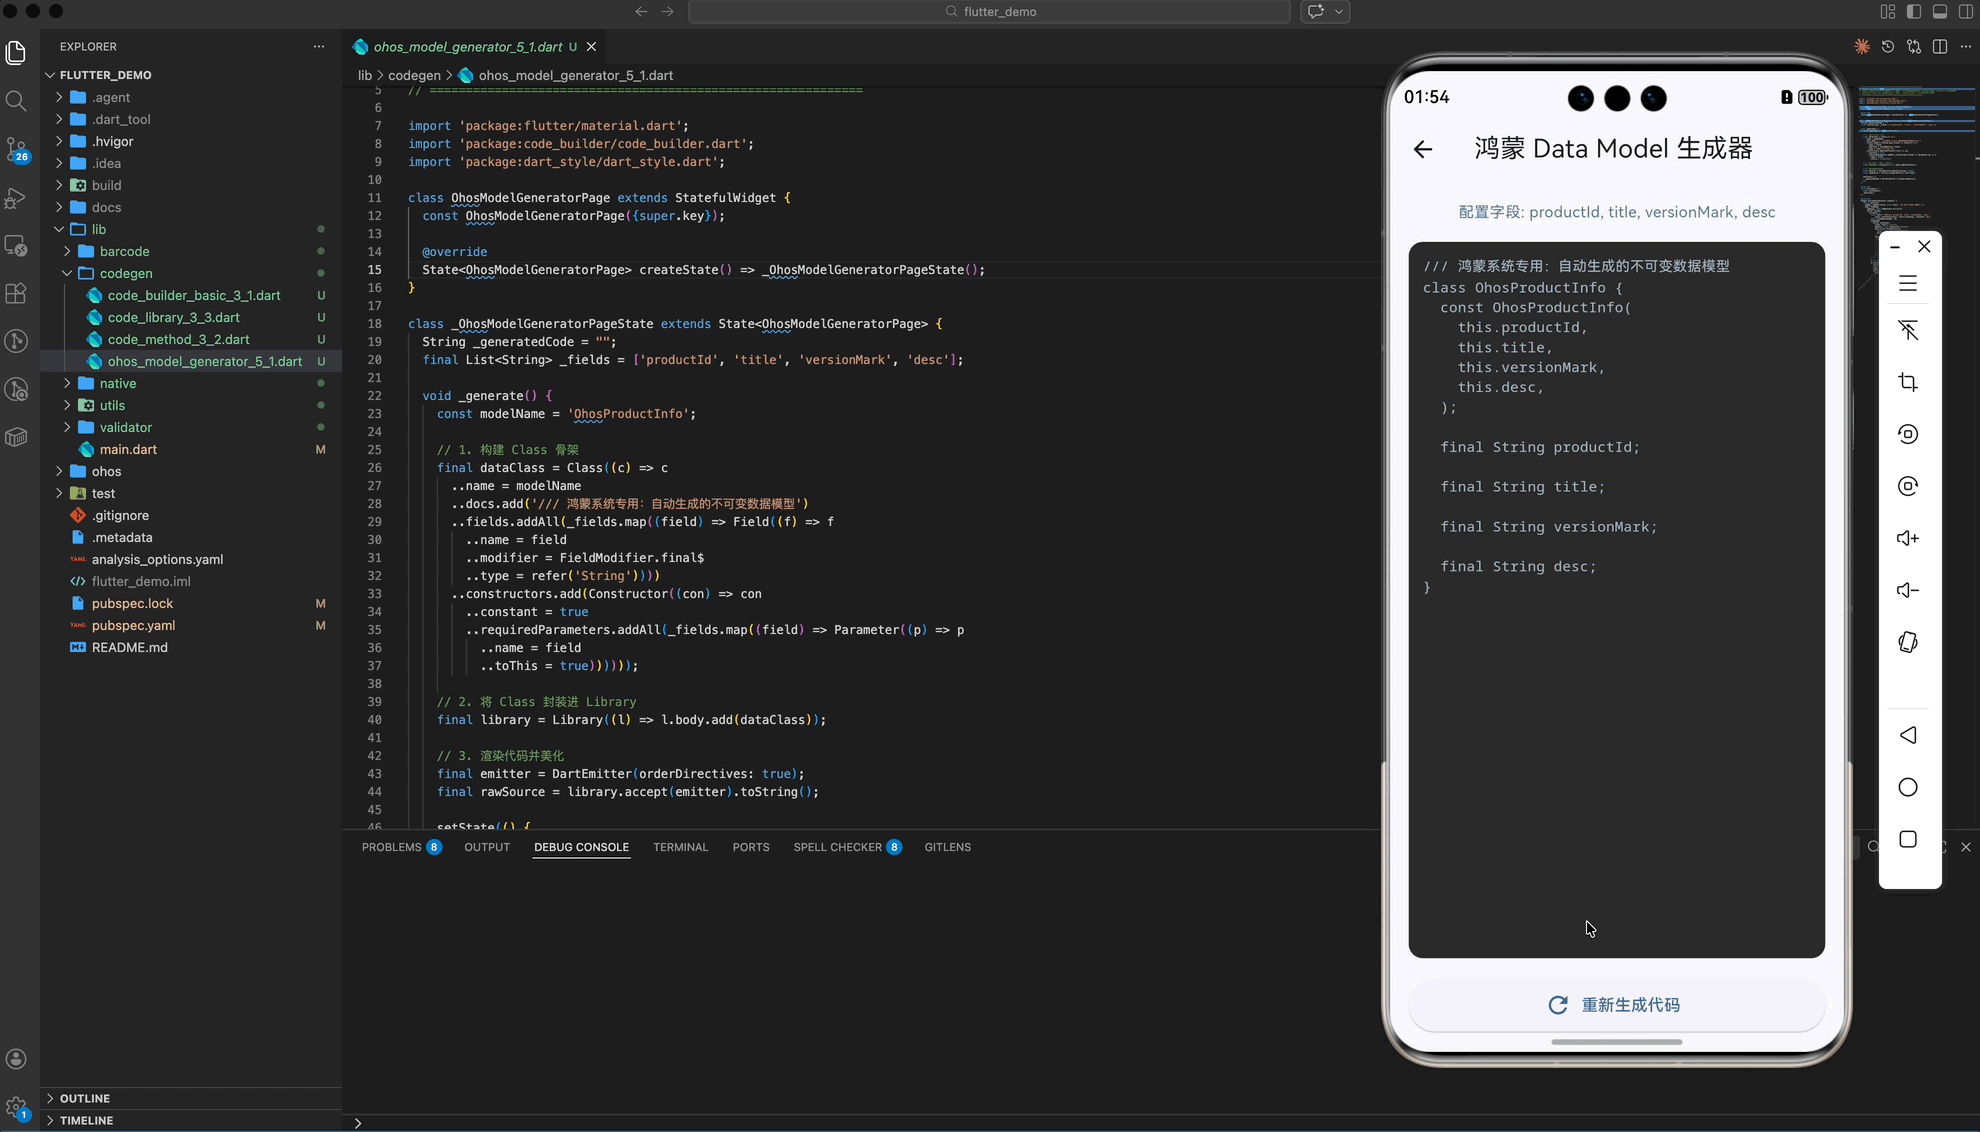Expand the OUTLINE section
Screen dimensions: 1980x1132
click(85, 1098)
